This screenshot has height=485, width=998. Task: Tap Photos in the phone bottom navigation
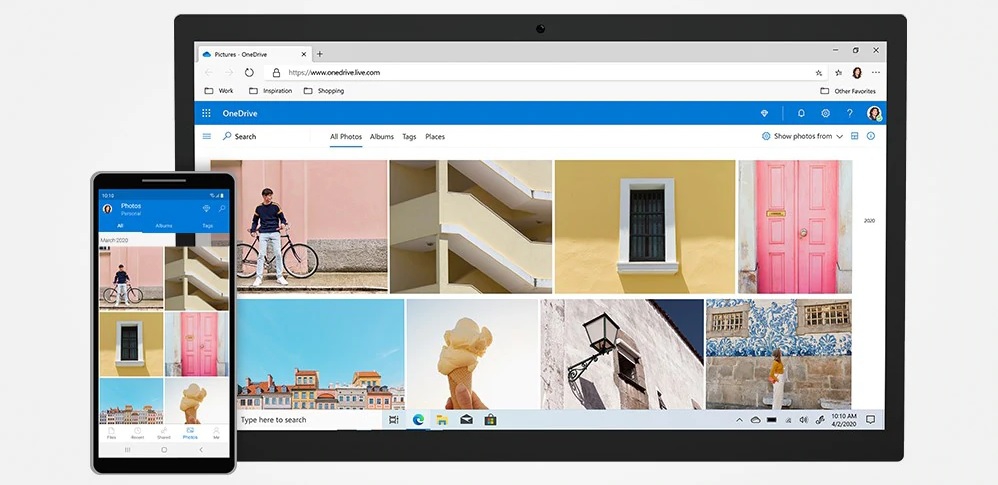pyautogui.click(x=190, y=433)
